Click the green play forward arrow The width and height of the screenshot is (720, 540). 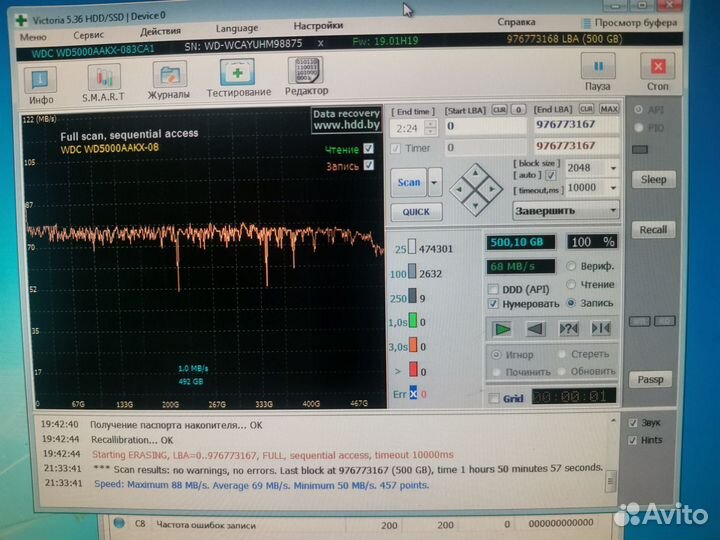point(503,328)
